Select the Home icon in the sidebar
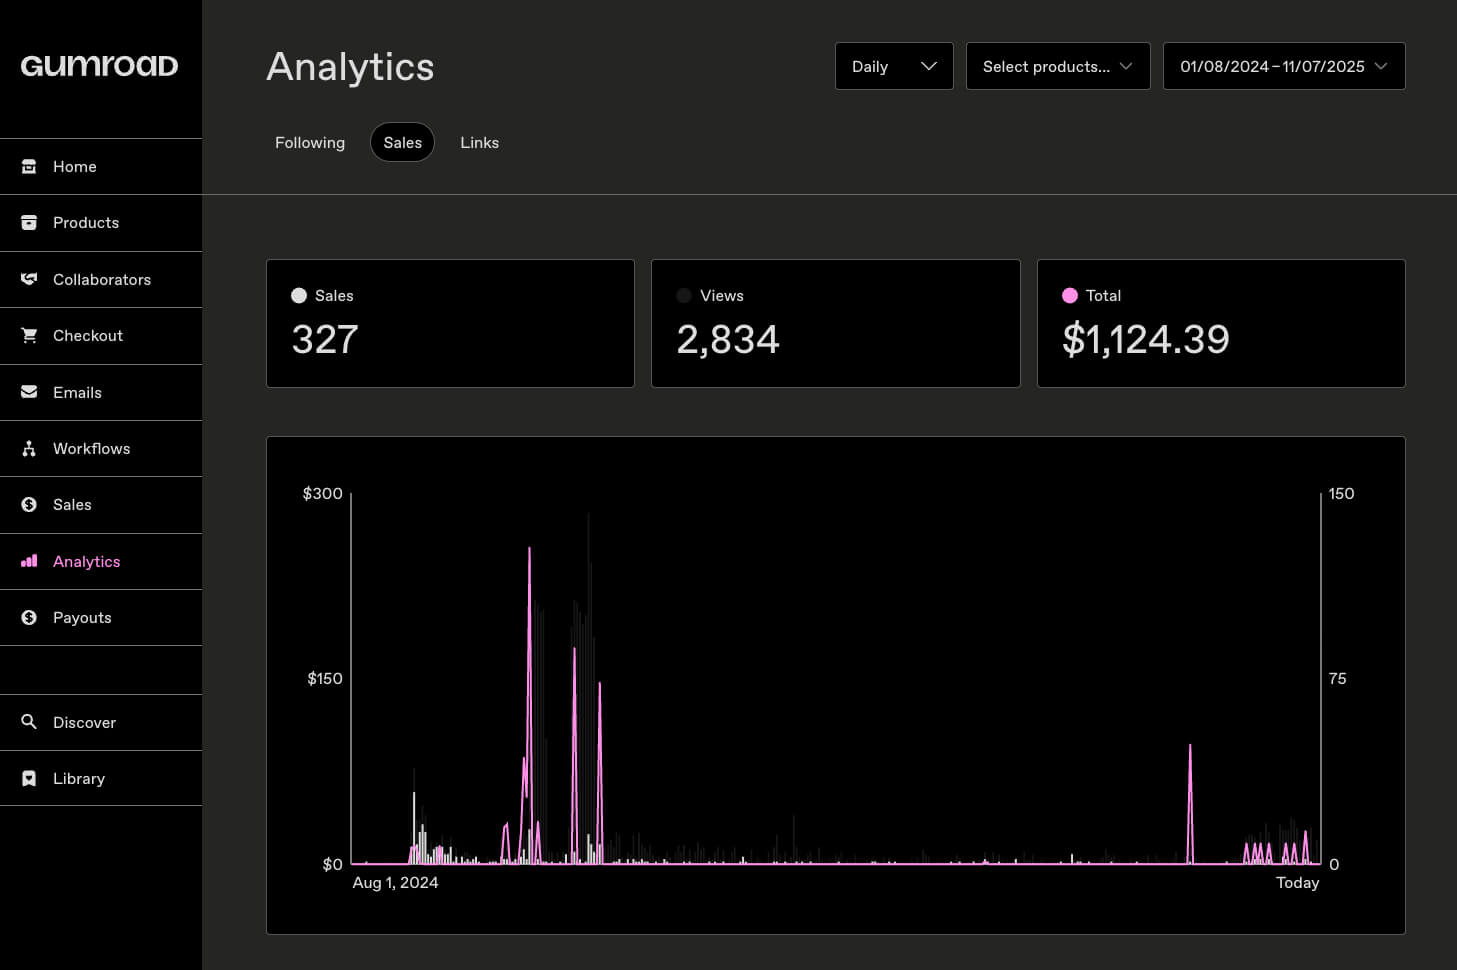The height and width of the screenshot is (970, 1457). [x=29, y=166]
